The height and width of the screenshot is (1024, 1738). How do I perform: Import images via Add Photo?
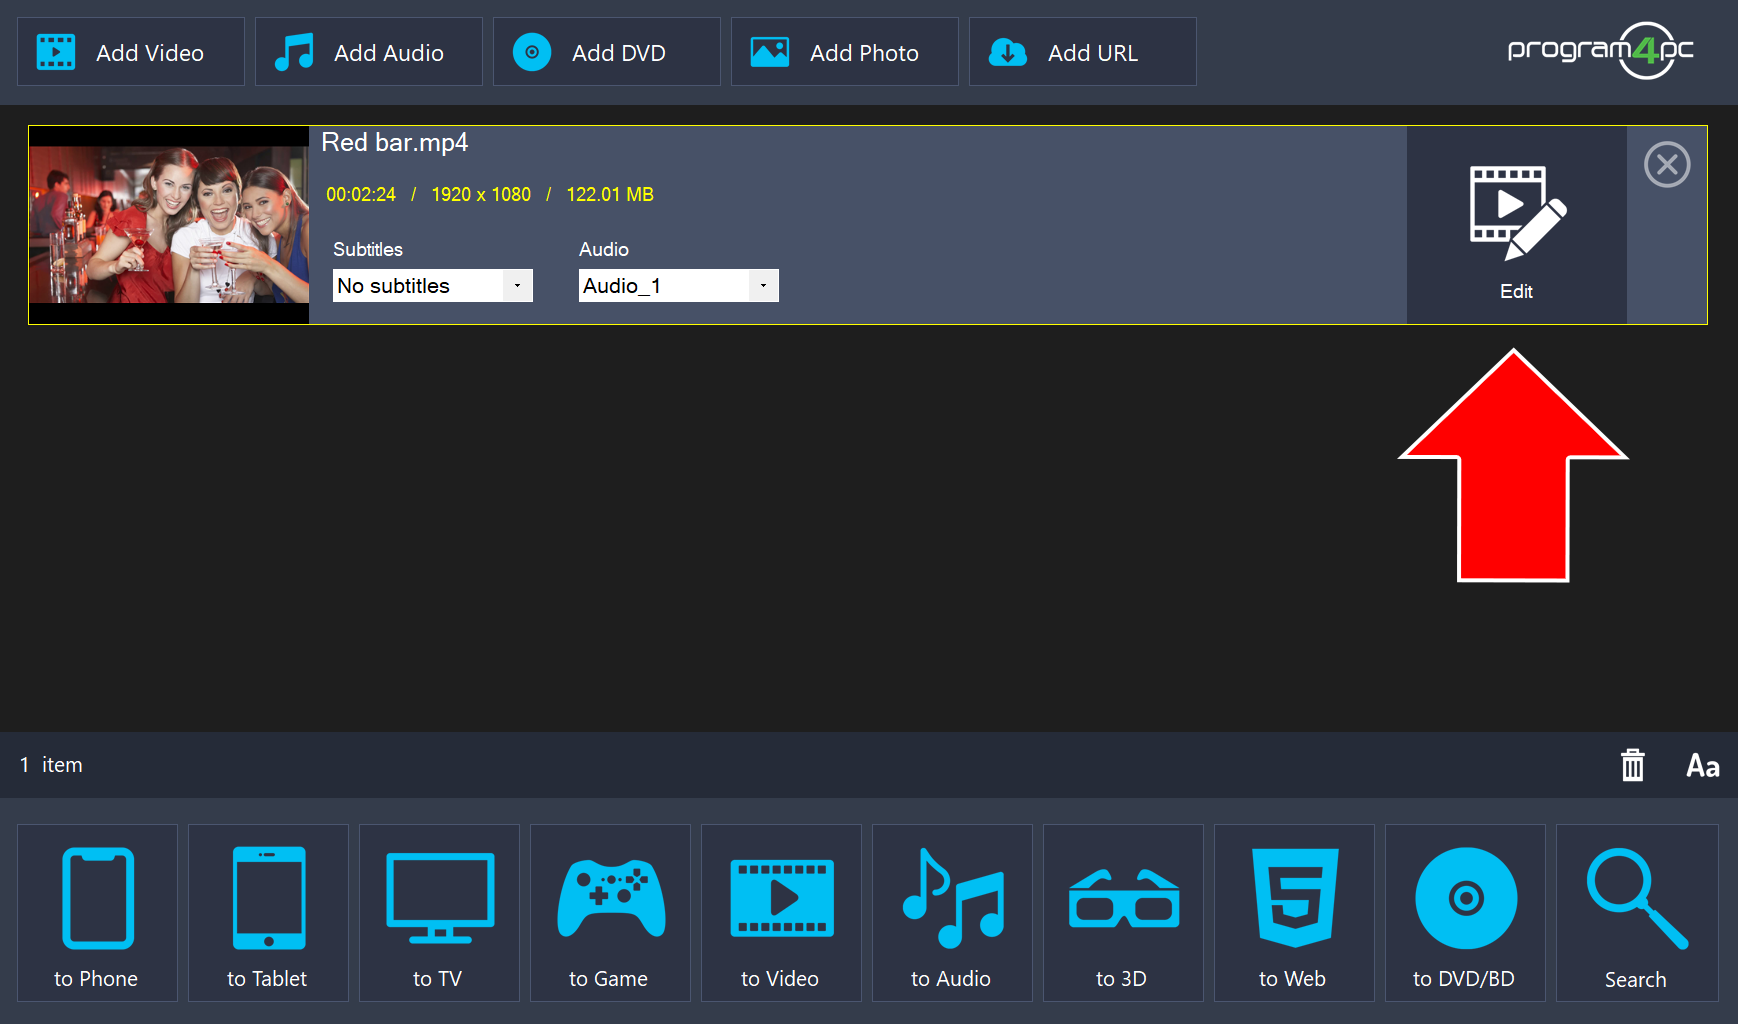coord(845,52)
